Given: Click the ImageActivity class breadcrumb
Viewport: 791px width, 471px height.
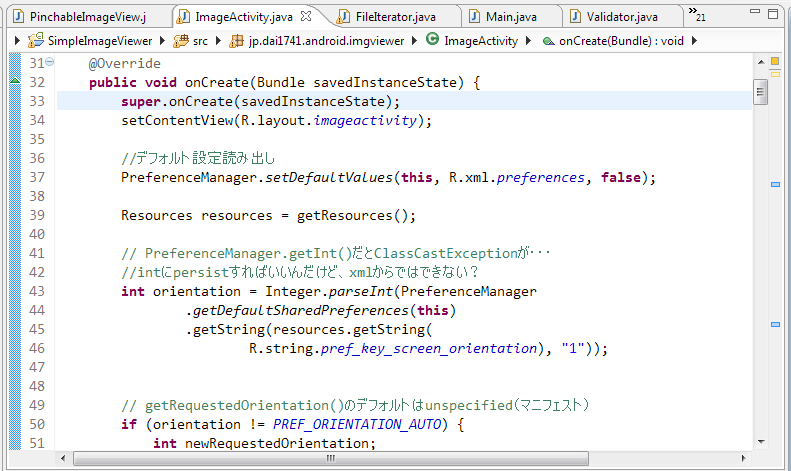Looking at the screenshot, I should click(x=481, y=41).
